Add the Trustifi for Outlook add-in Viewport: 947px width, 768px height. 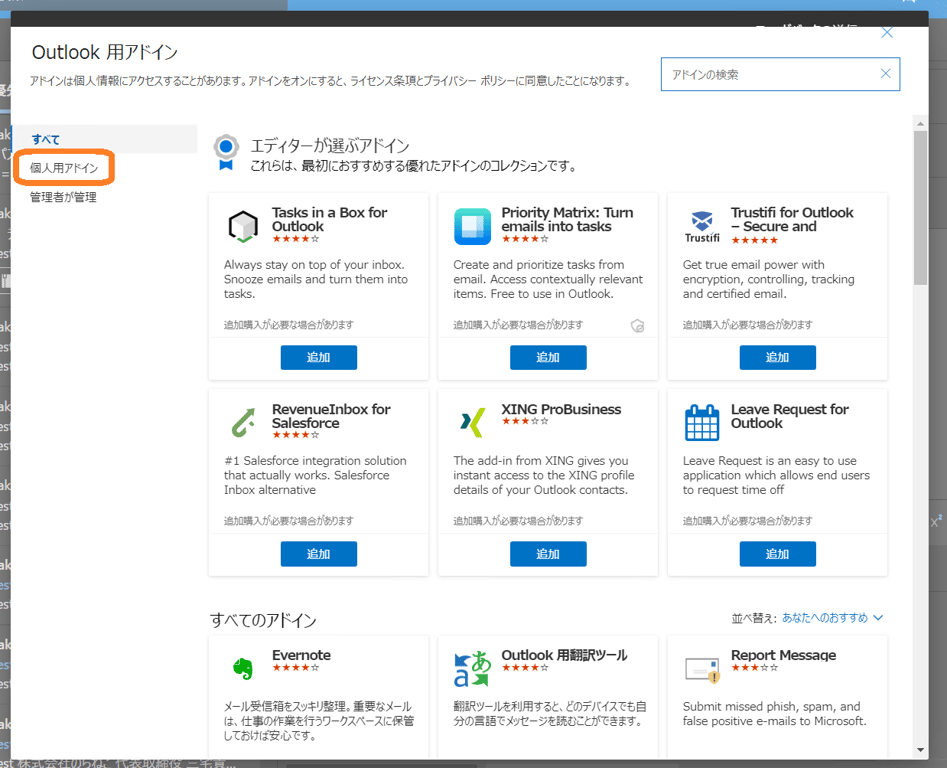[x=778, y=357]
